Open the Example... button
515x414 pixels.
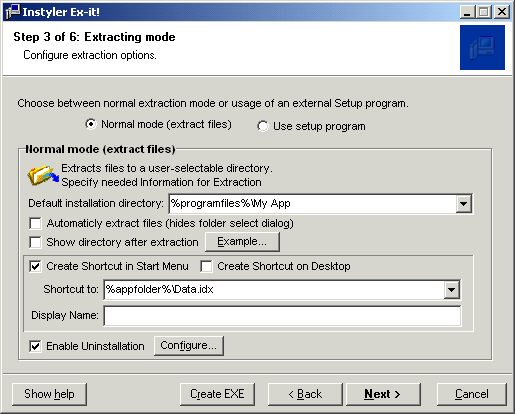click(x=242, y=242)
